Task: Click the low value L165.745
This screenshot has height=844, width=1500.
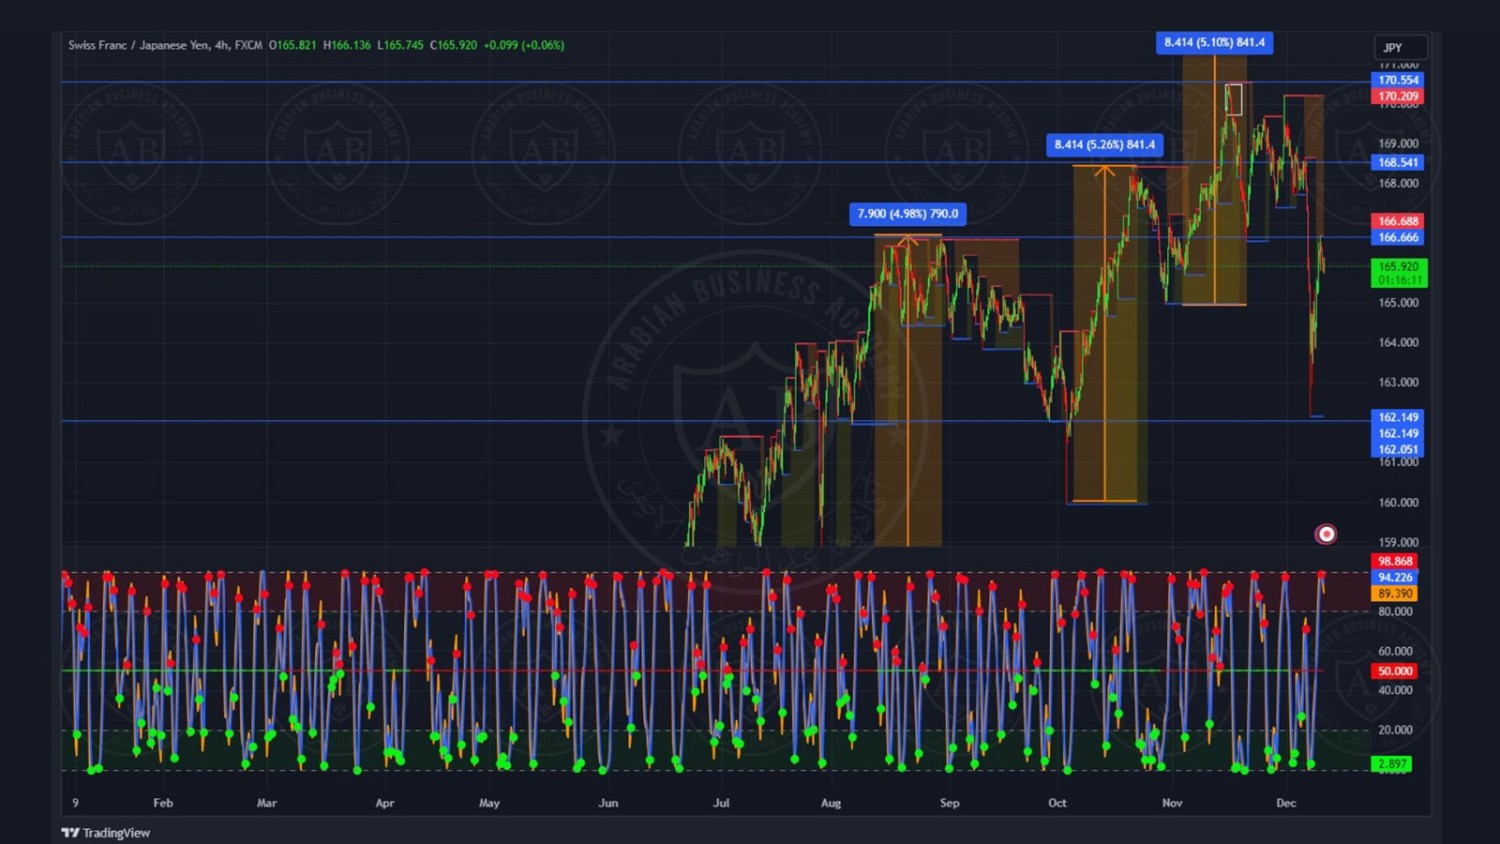Action: pos(401,45)
